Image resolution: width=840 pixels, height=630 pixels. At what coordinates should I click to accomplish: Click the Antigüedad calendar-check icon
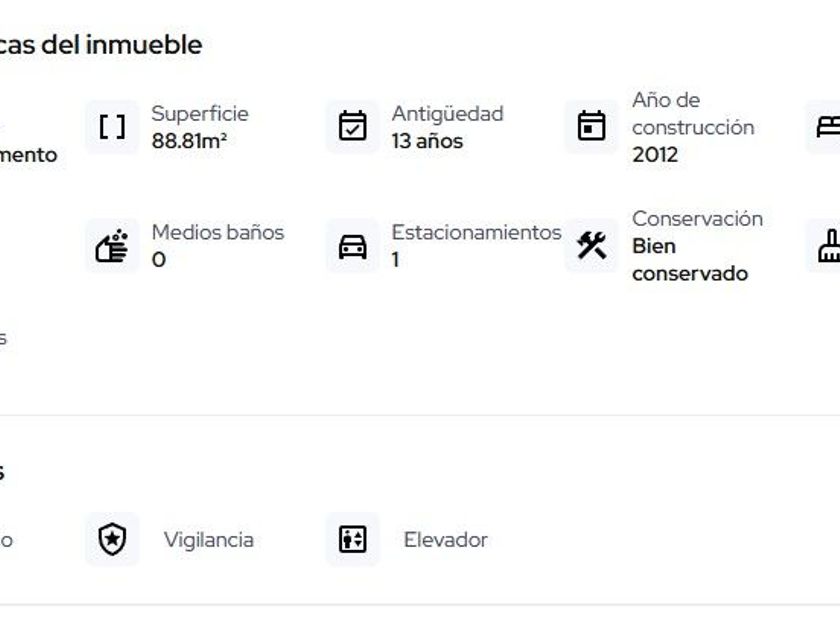[x=352, y=127]
